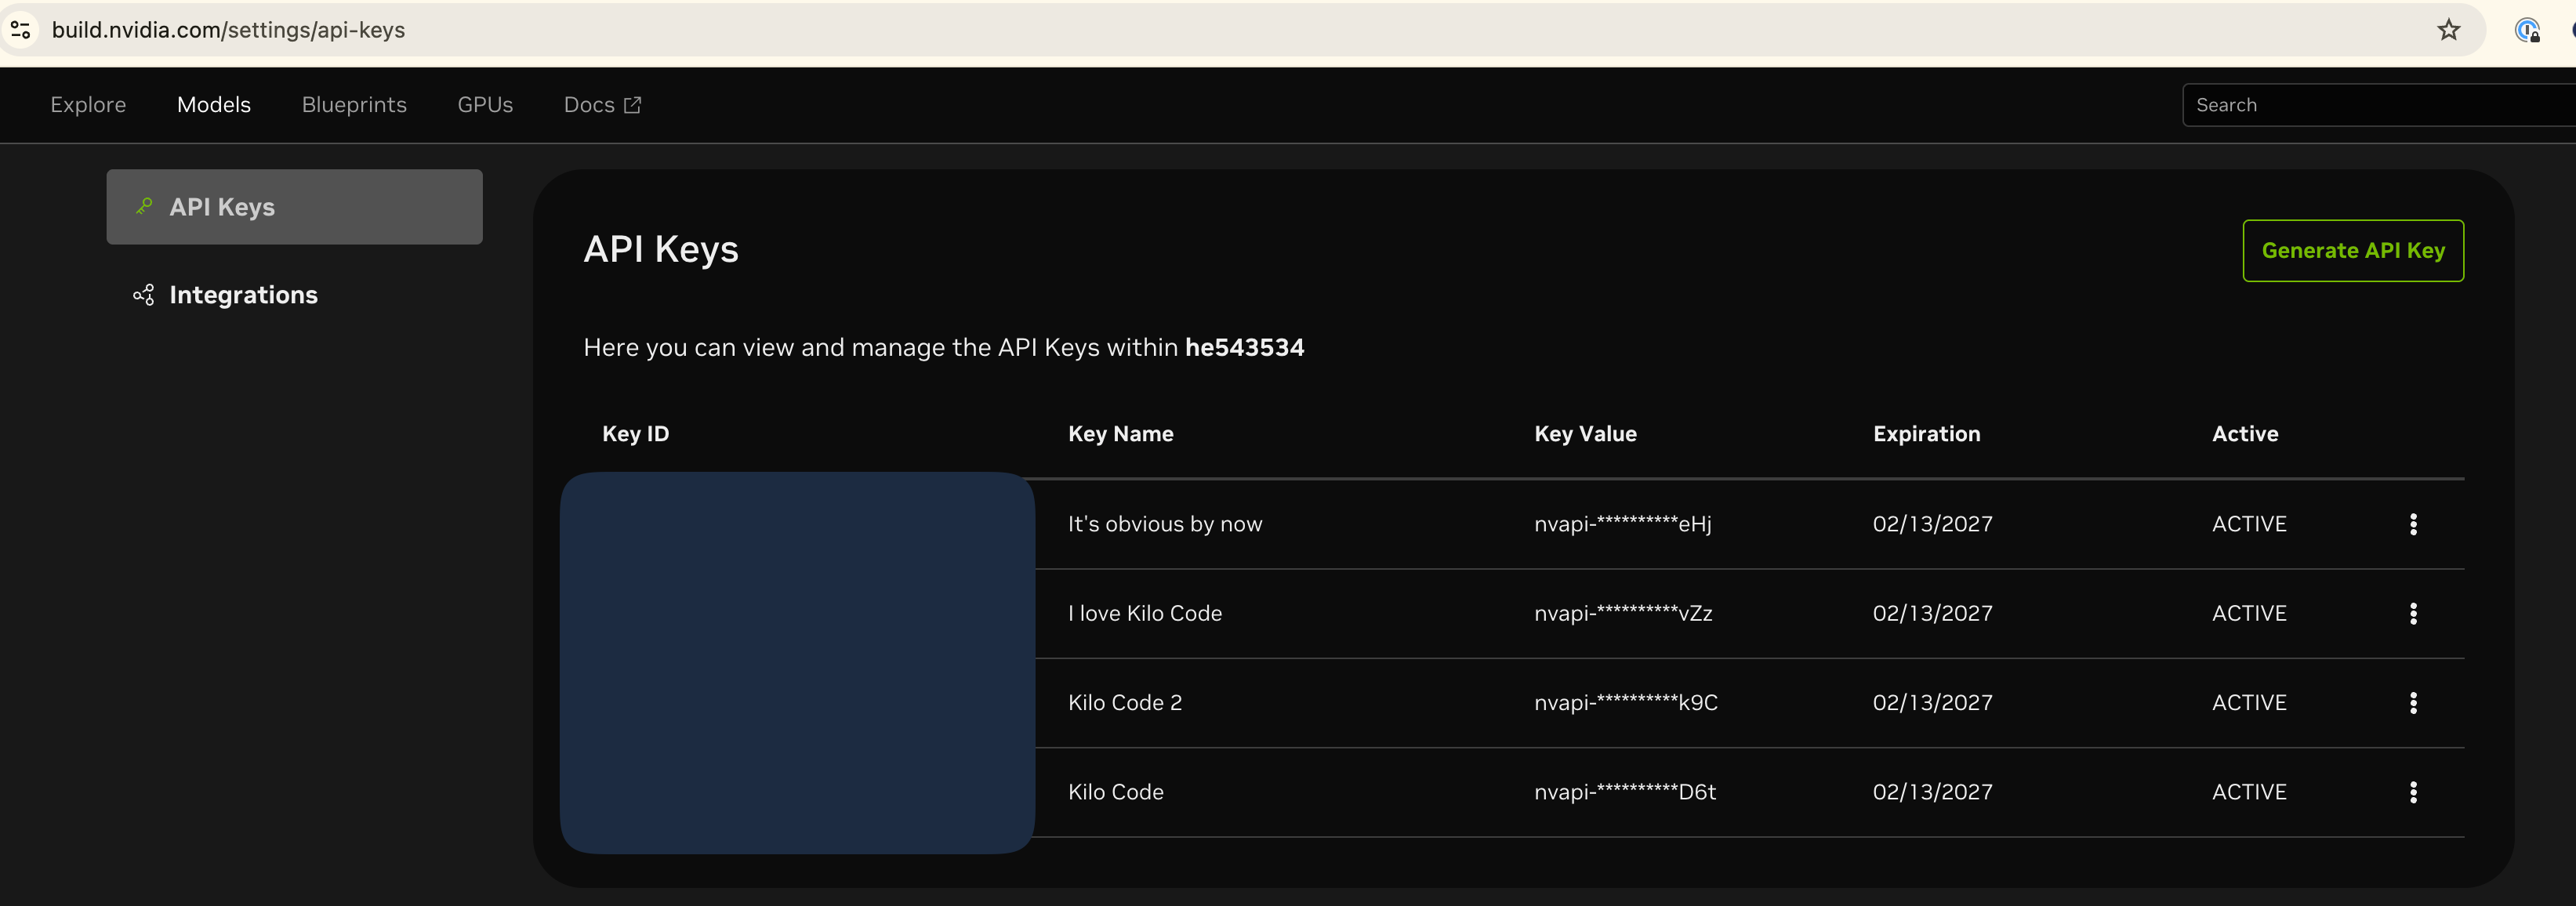Image resolution: width=2576 pixels, height=906 pixels.
Task: Select Integrations in the settings sidebar
Action: pyautogui.click(x=243, y=295)
